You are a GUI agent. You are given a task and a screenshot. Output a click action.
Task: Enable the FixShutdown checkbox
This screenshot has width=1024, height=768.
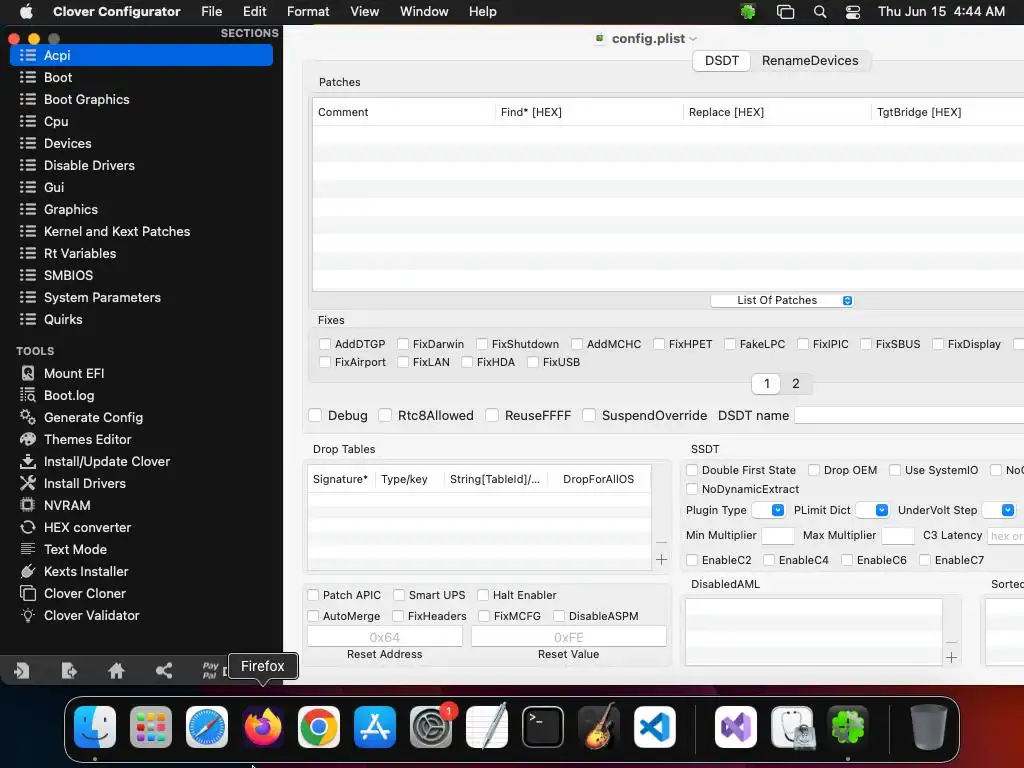click(x=482, y=344)
